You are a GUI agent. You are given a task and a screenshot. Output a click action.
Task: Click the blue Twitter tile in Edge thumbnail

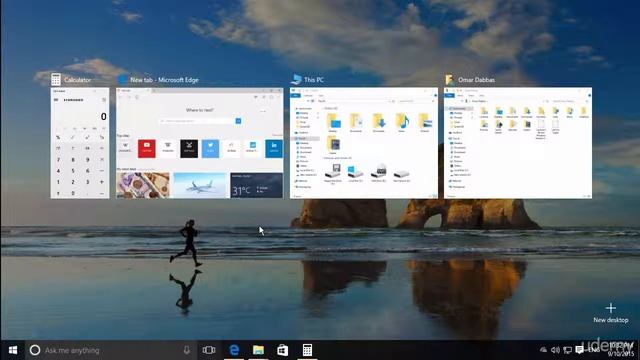coord(210,149)
